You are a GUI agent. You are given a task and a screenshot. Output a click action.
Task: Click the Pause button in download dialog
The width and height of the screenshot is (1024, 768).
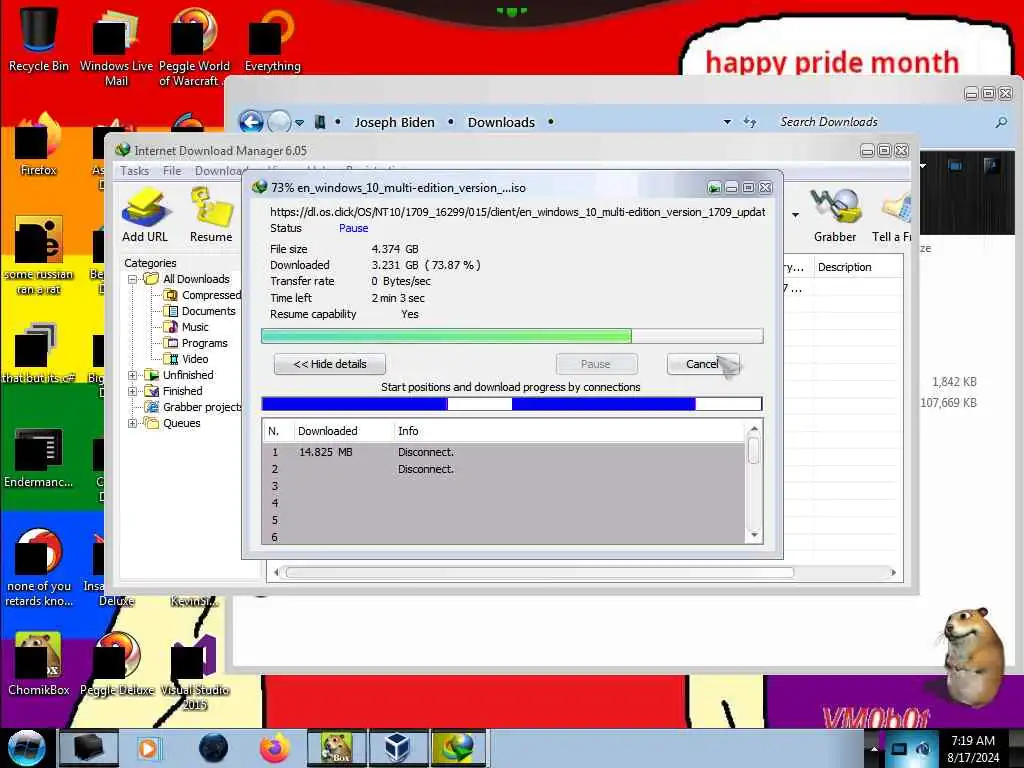tap(596, 364)
